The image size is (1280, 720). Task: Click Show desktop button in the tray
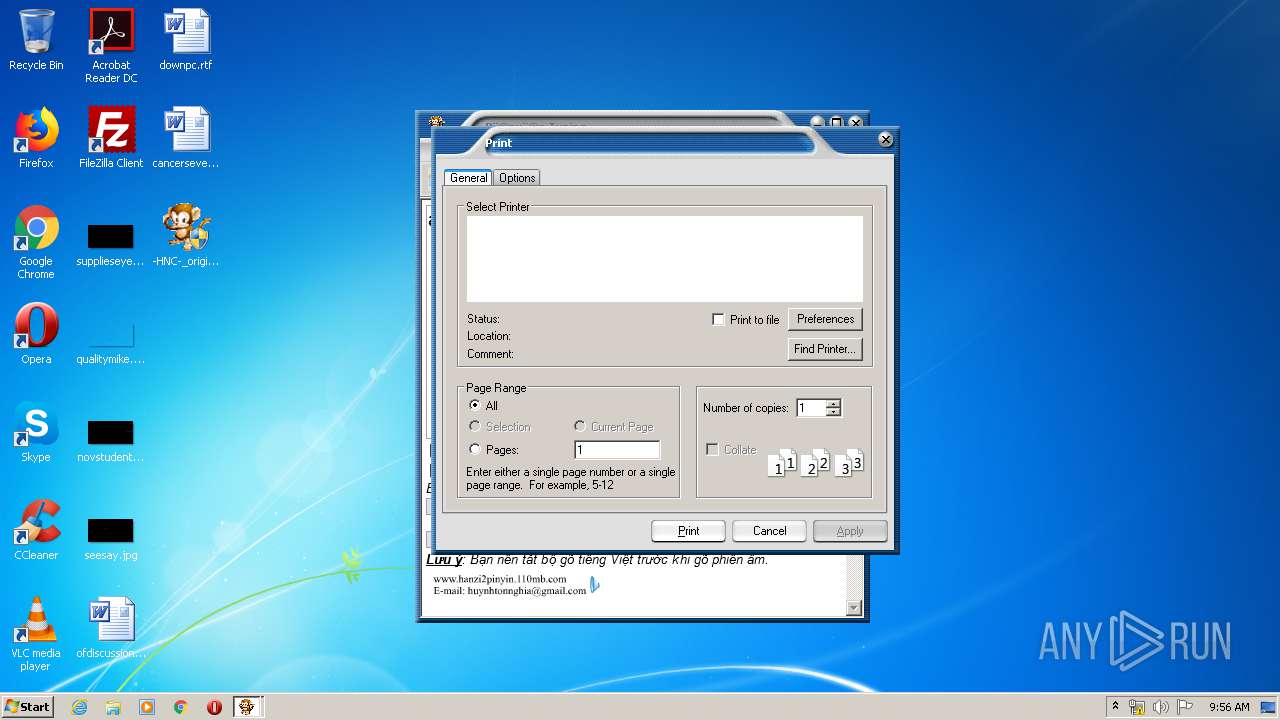[1269, 707]
